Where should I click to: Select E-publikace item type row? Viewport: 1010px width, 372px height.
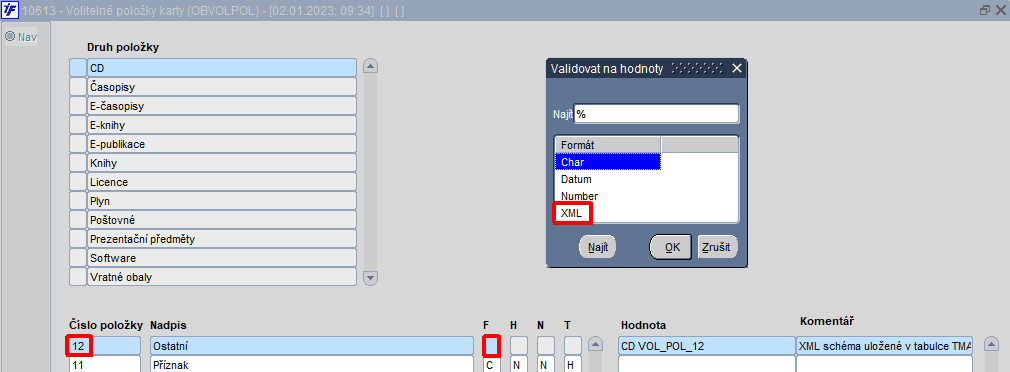[222, 144]
